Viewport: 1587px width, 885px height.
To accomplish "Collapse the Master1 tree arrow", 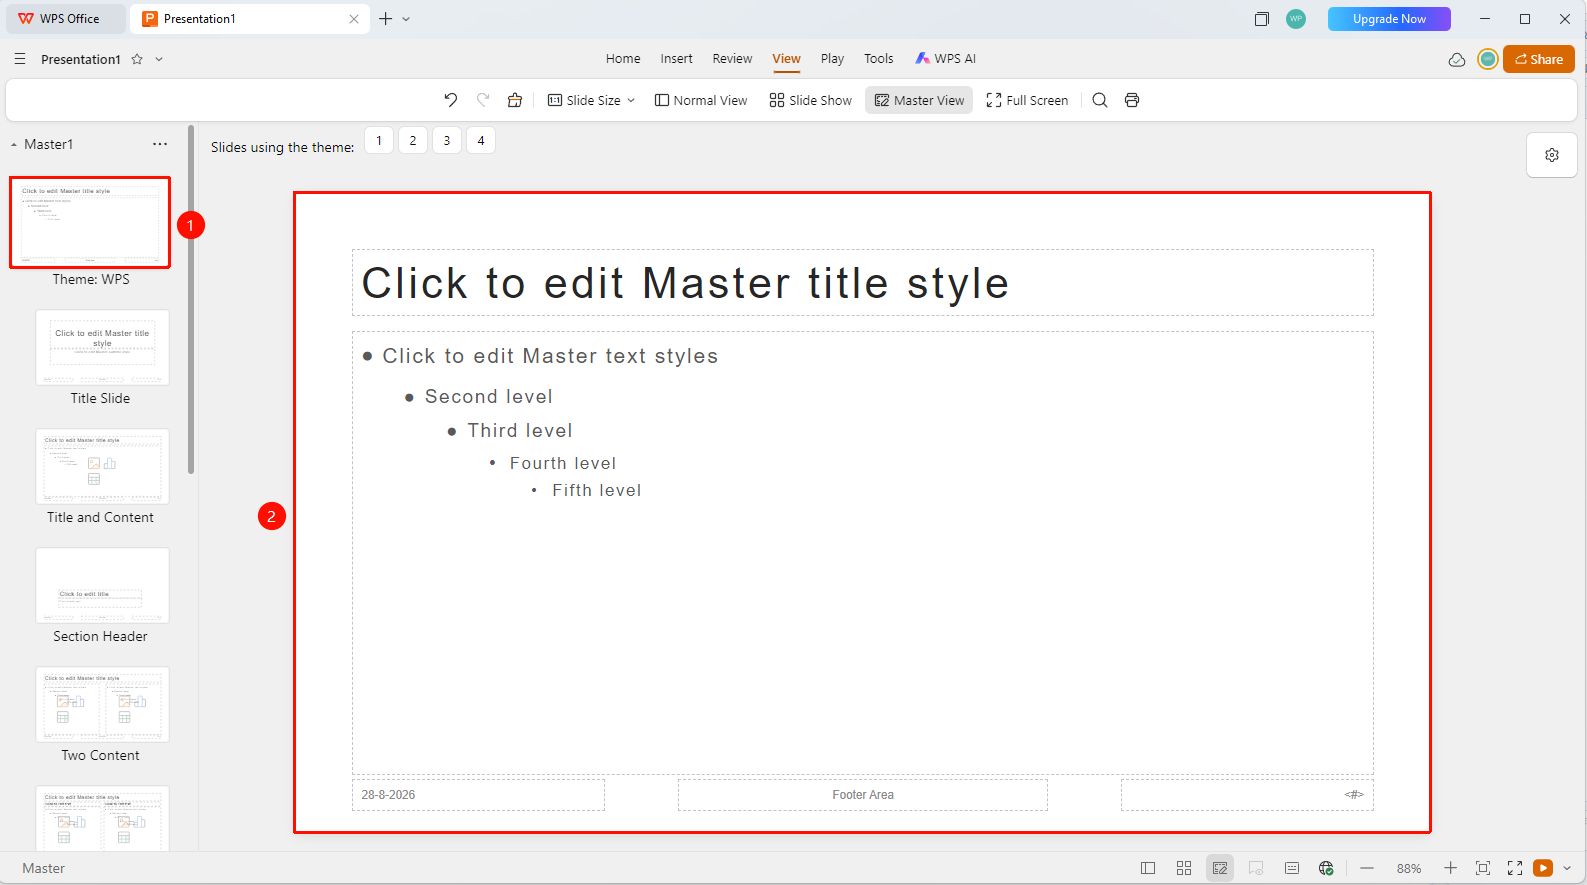I will click(x=14, y=145).
